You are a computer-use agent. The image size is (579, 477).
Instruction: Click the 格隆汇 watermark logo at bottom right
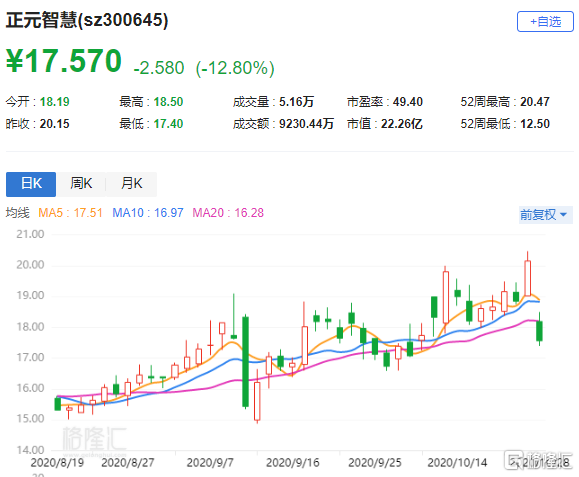[x=540, y=460]
